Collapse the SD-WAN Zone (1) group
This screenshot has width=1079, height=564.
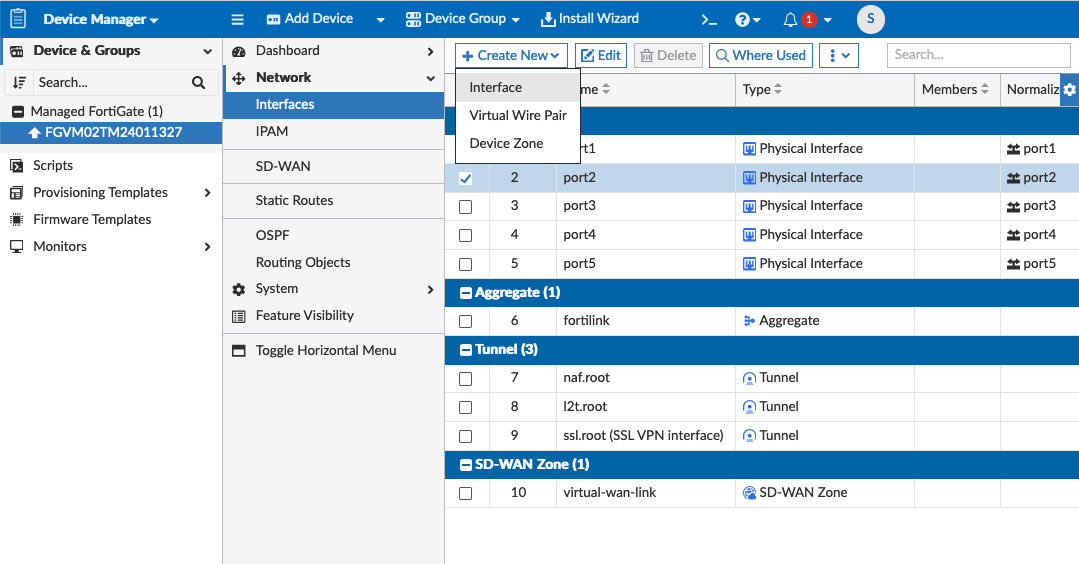[466, 465]
